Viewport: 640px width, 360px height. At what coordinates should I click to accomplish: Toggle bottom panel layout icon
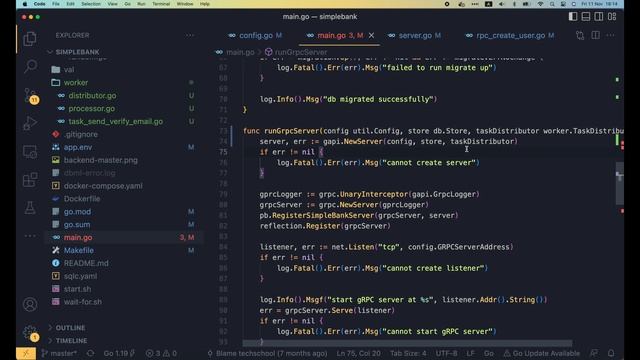[586, 17]
